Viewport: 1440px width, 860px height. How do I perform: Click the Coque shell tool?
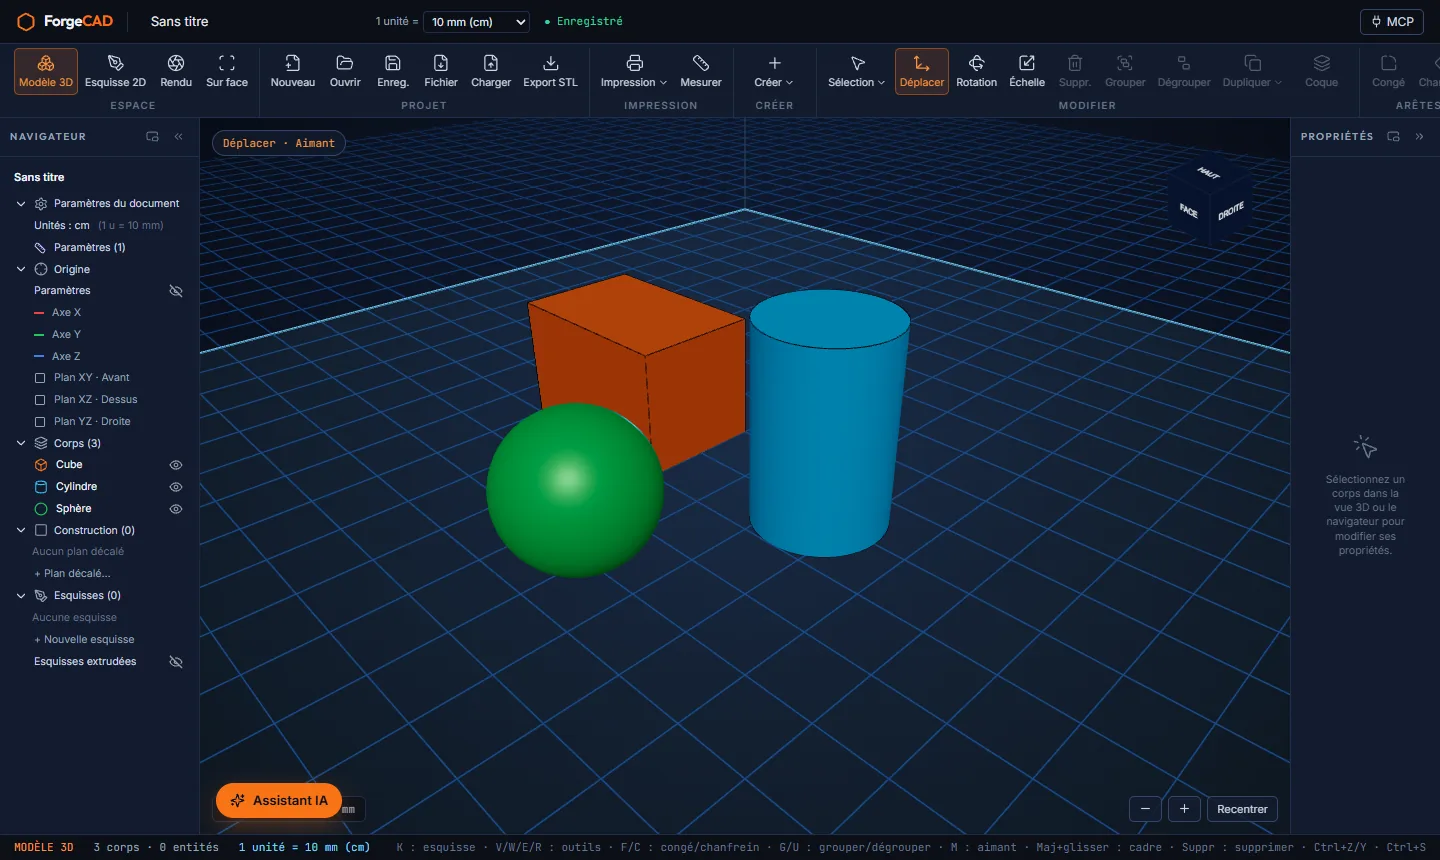1322,71
